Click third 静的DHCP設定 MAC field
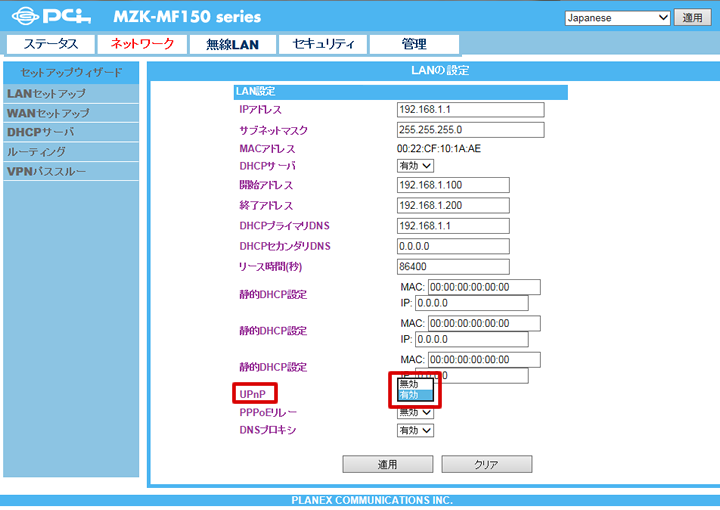Viewport: 720px width, 510px height. click(484, 360)
